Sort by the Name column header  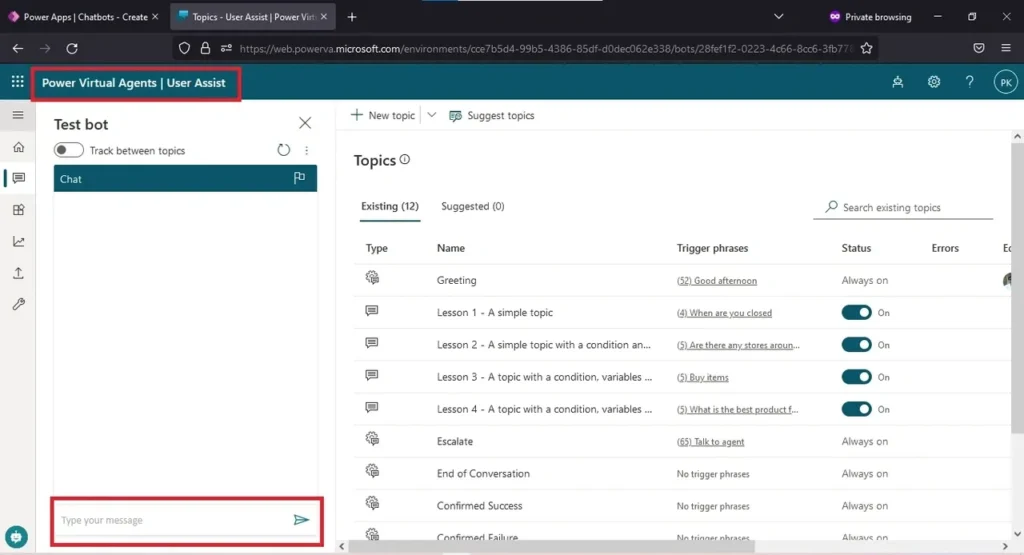(451, 248)
